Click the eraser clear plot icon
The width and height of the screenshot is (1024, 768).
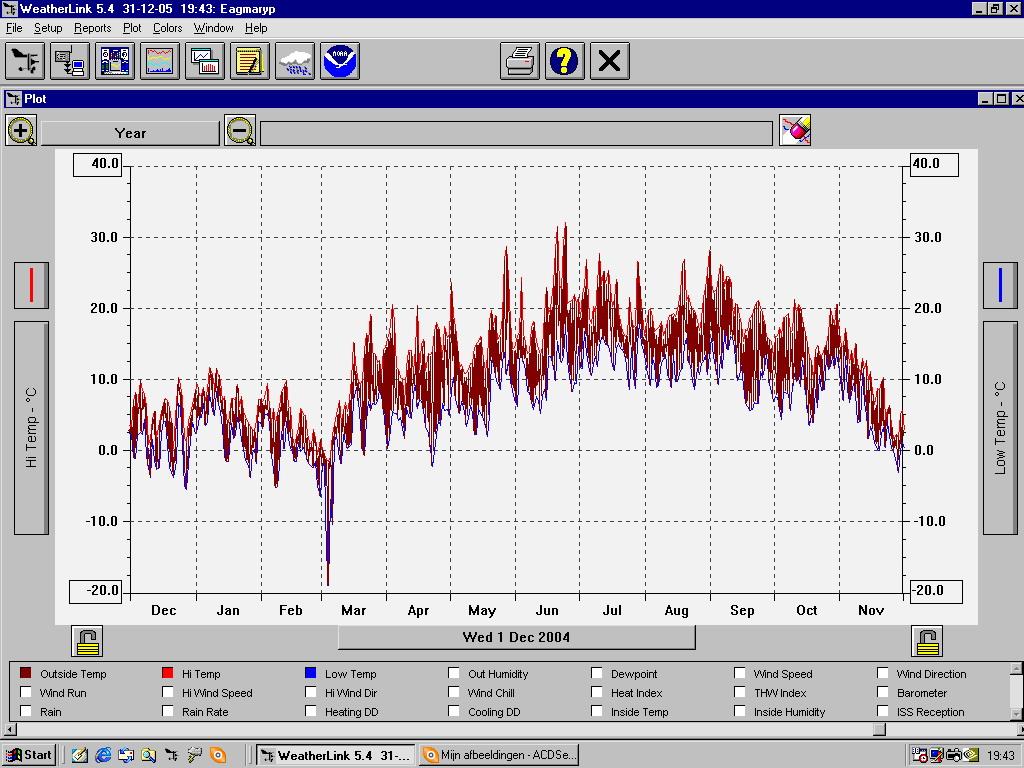coord(795,131)
